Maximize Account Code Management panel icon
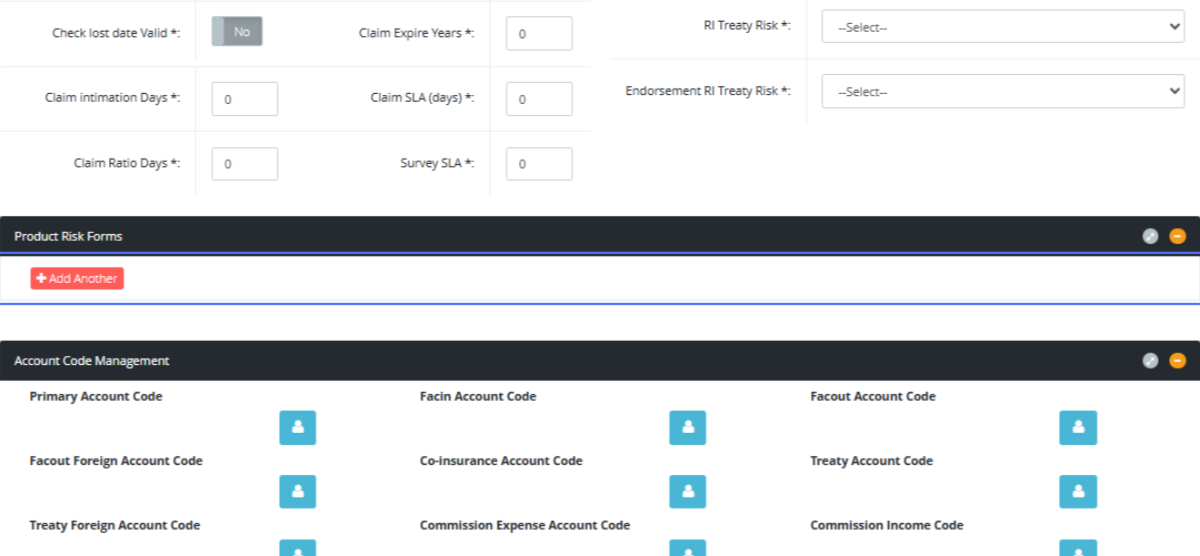The width and height of the screenshot is (1200, 556). point(1150,361)
